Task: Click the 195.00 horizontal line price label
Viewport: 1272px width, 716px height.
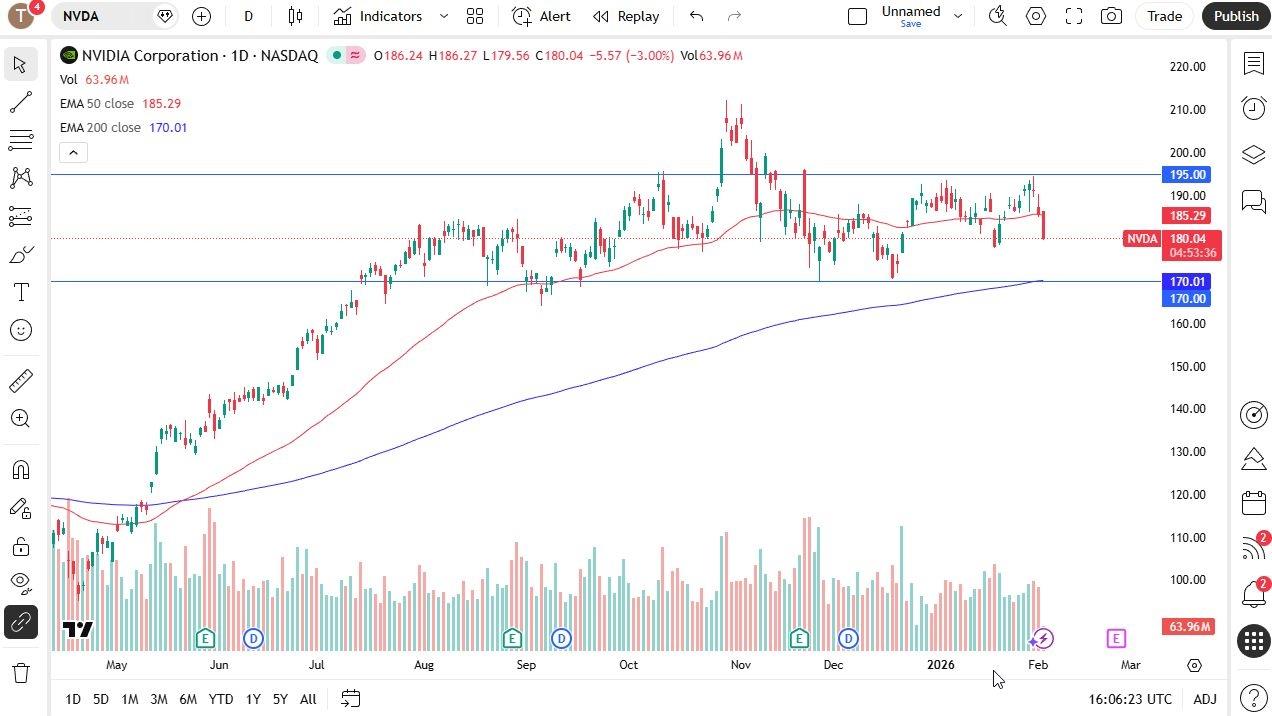Action: [1187, 174]
